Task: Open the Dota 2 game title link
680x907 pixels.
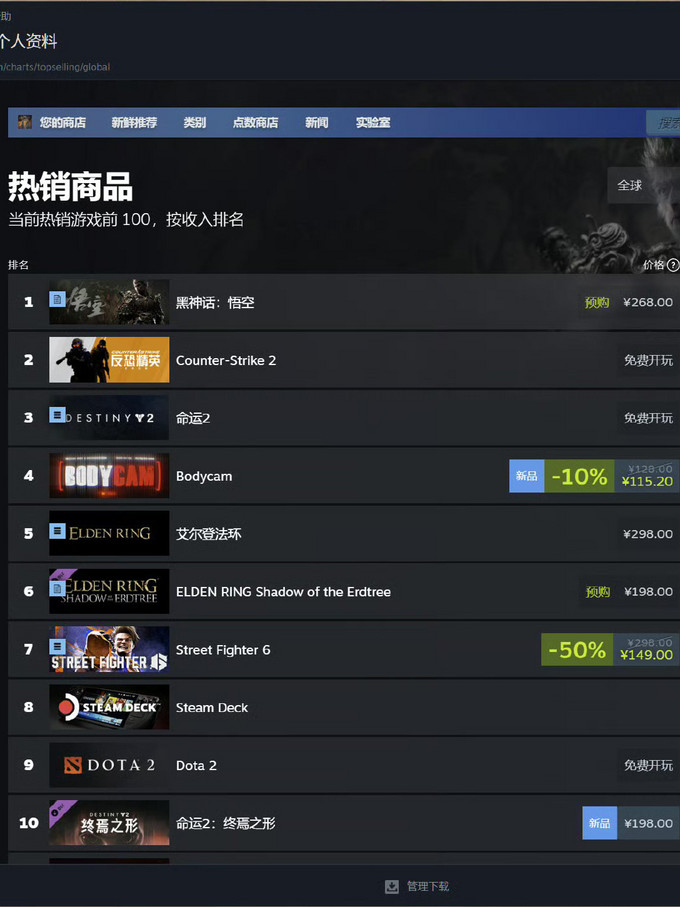Action: [196, 765]
